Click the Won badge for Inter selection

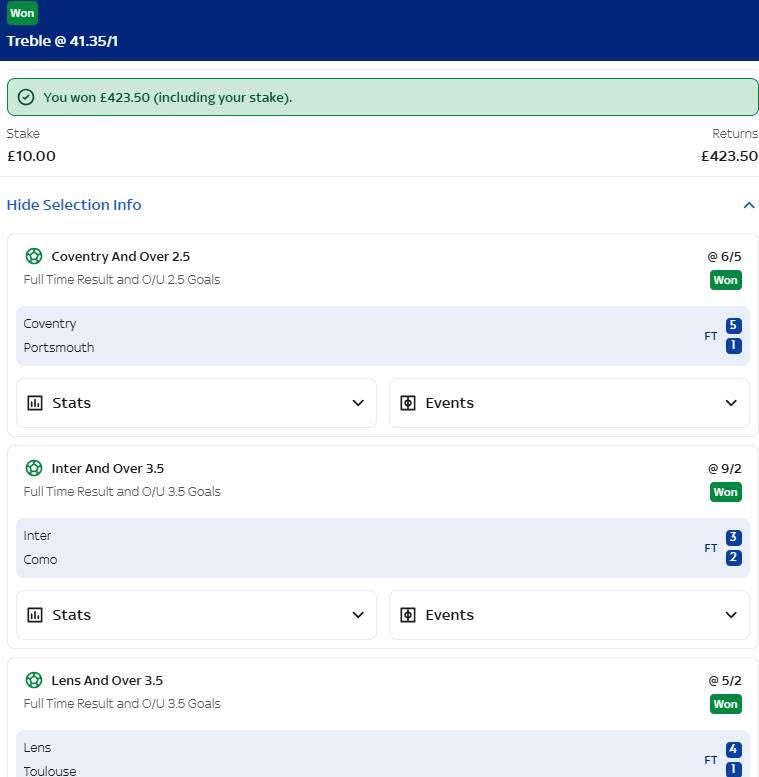(726, 492)
